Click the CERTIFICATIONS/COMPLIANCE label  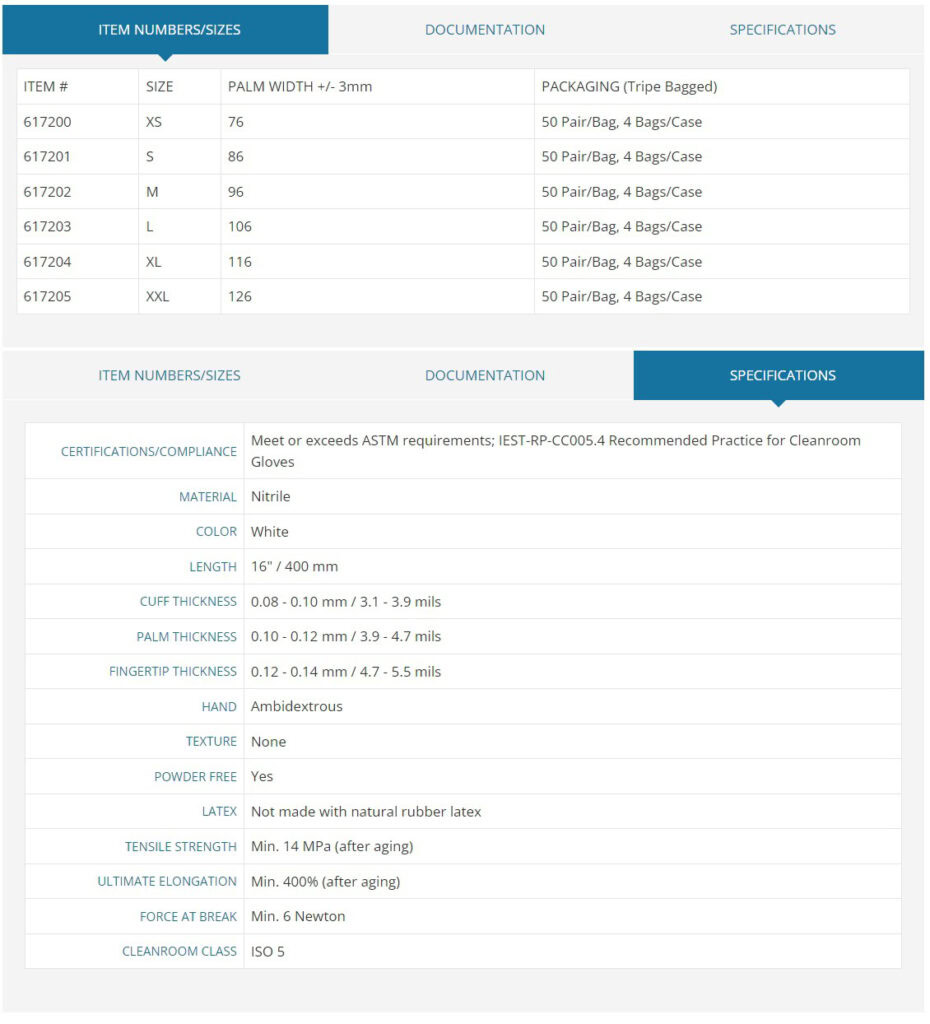(x=149, y=452)
